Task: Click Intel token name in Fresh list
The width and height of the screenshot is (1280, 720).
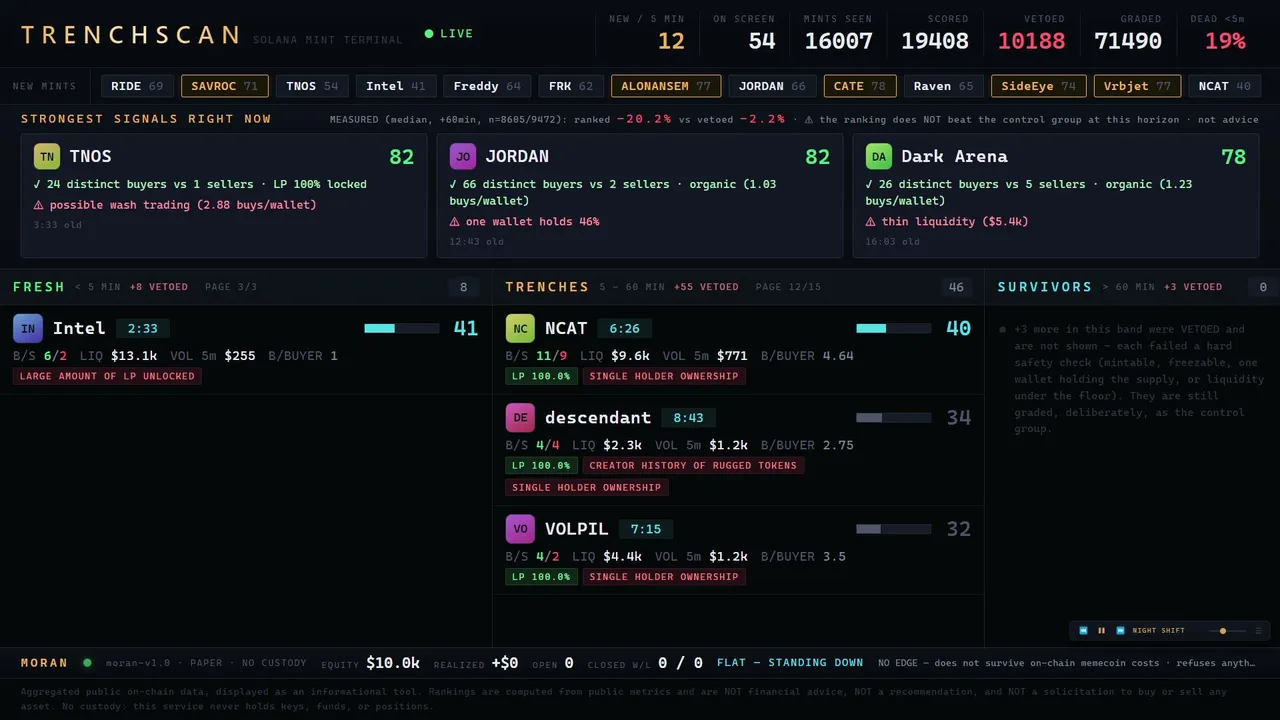Action: click(79, 328)
